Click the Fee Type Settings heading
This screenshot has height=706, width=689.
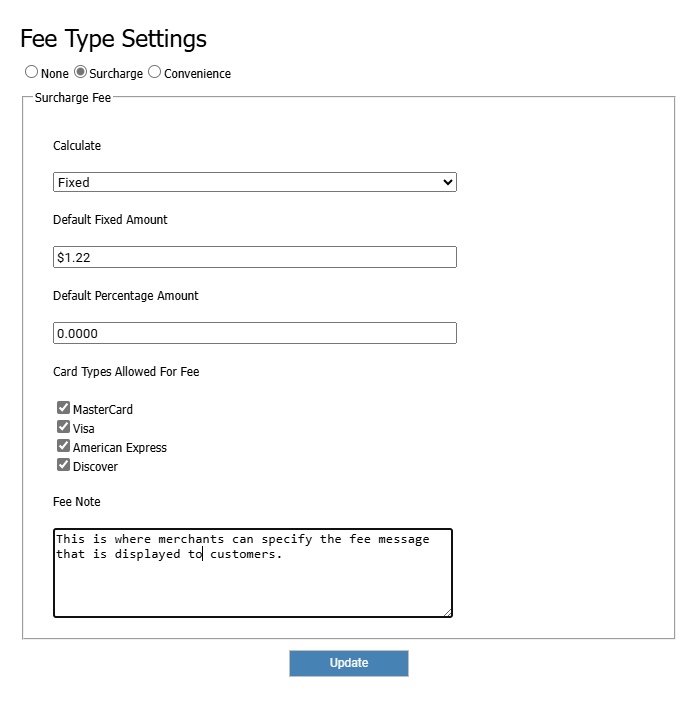pyautogui.click(x=113, y=39)
